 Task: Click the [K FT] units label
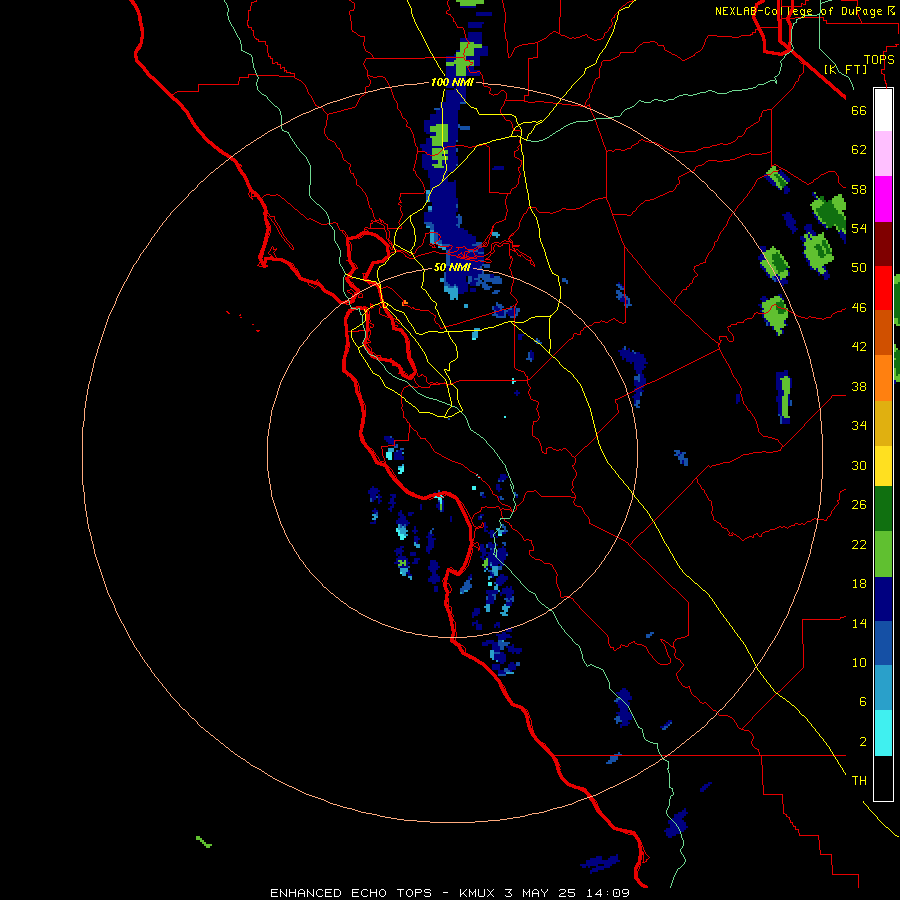[x=845, y=69]
